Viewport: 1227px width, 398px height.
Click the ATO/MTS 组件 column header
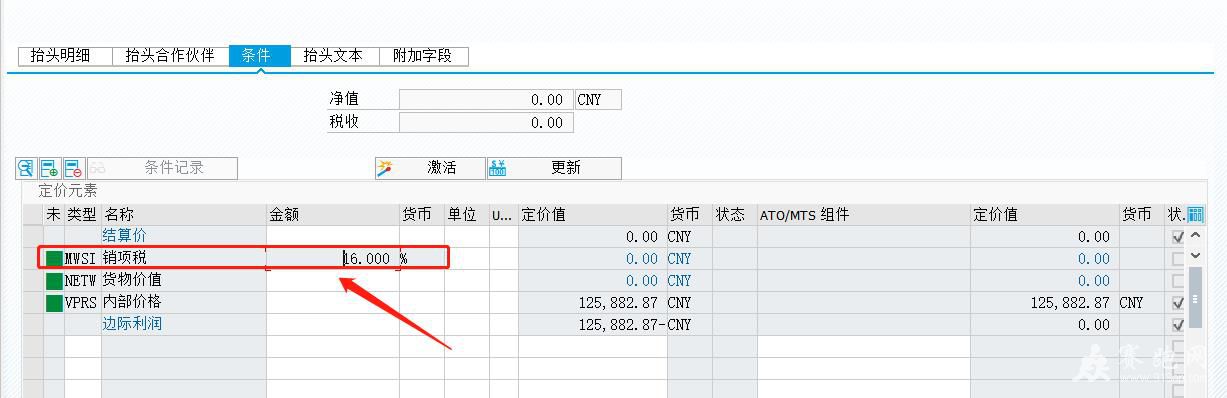tap(864, 215)
